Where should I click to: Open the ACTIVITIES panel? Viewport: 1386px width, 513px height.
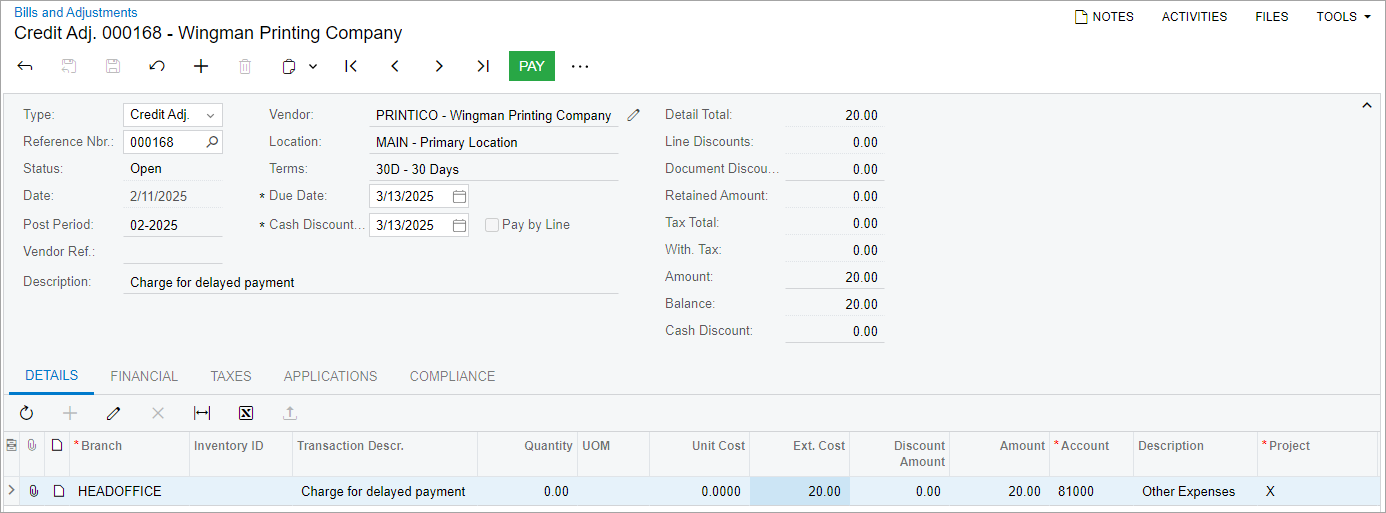(x=1194, y=17)
